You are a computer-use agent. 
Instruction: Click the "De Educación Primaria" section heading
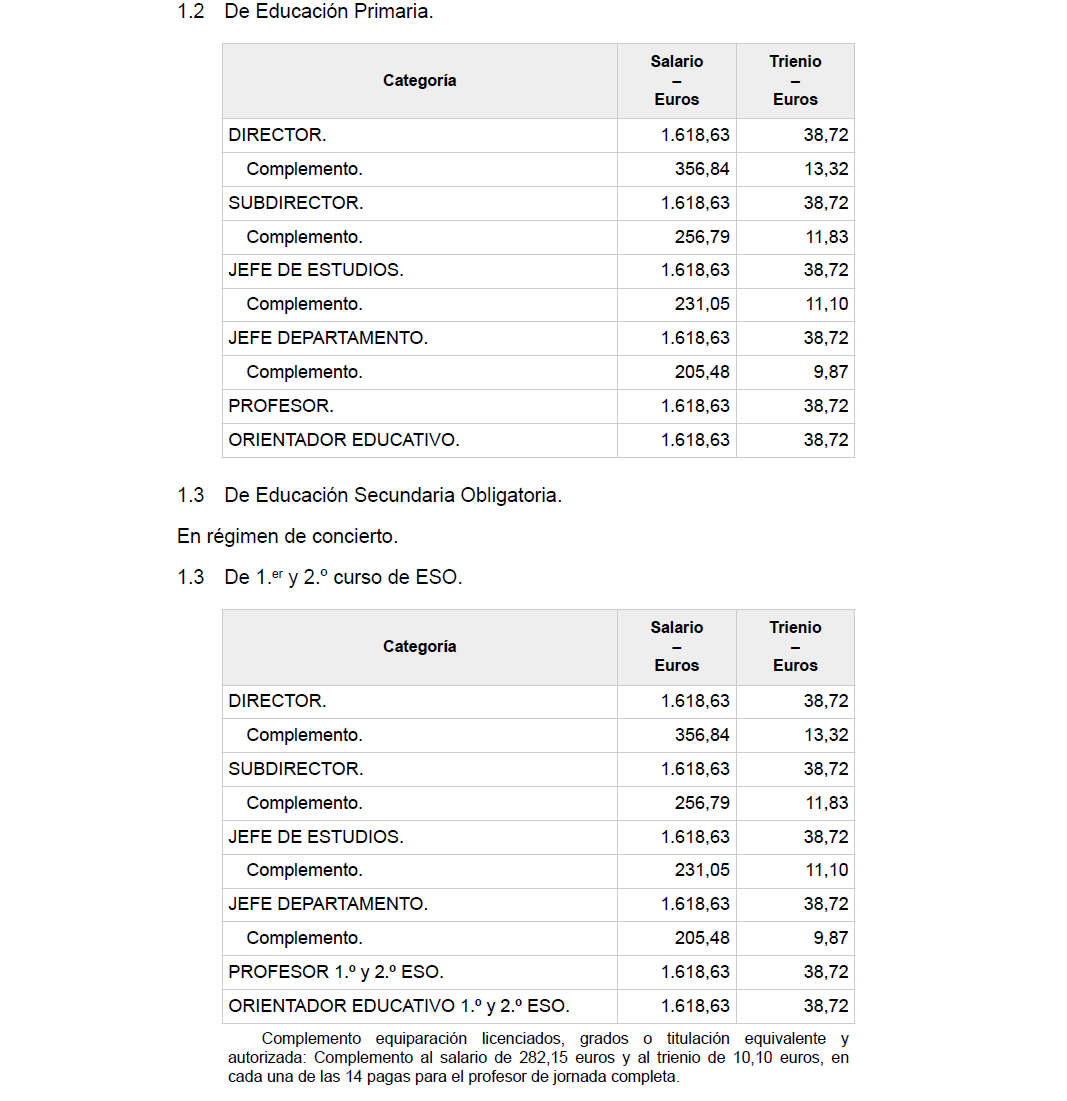point(328,14)
